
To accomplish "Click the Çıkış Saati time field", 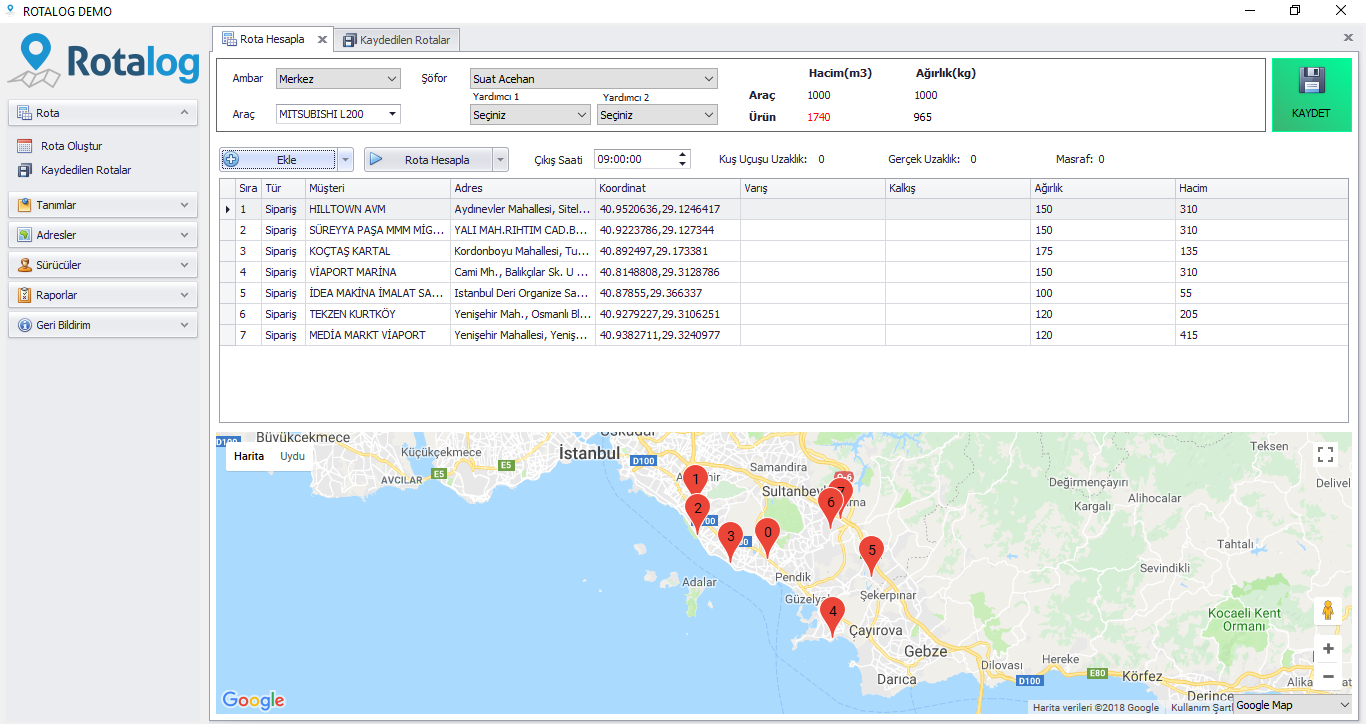I will click(635, 159).
